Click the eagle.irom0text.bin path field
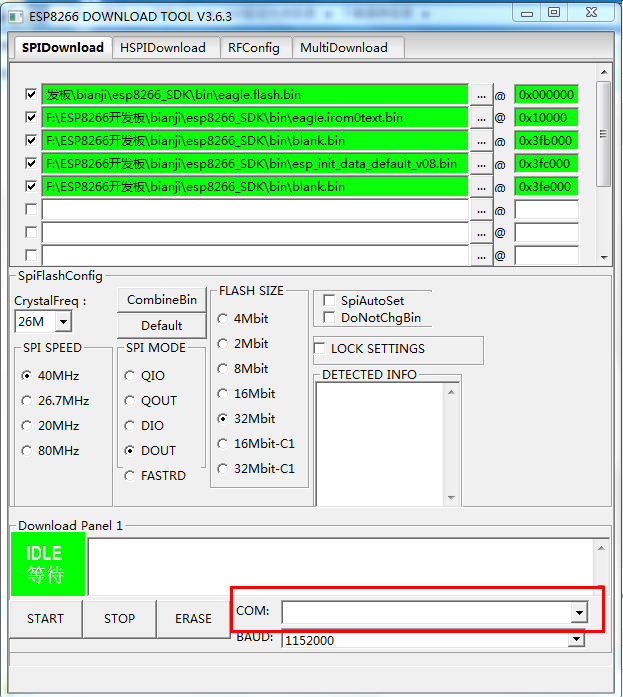Screen dimensions: 623x697 [255, 118]
